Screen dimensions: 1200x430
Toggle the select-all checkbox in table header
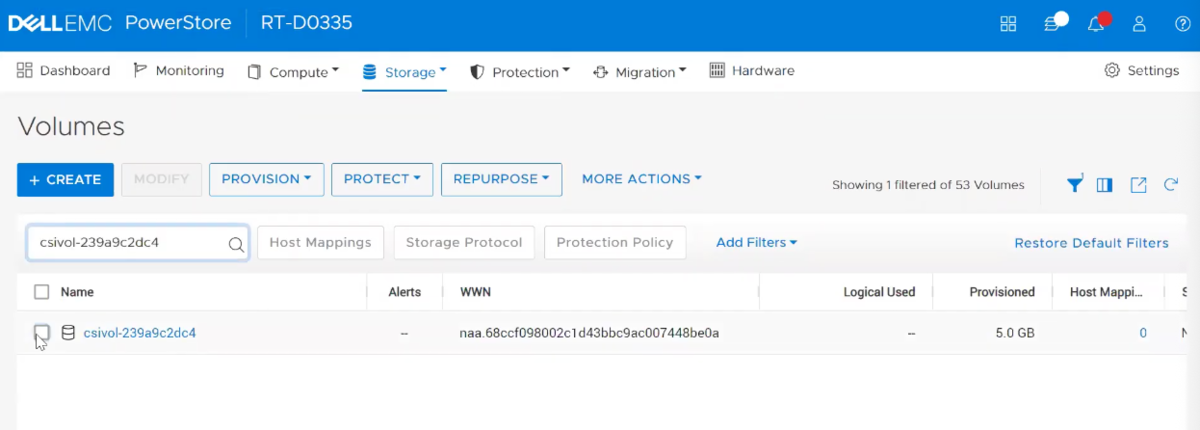(x=42, y=292)
